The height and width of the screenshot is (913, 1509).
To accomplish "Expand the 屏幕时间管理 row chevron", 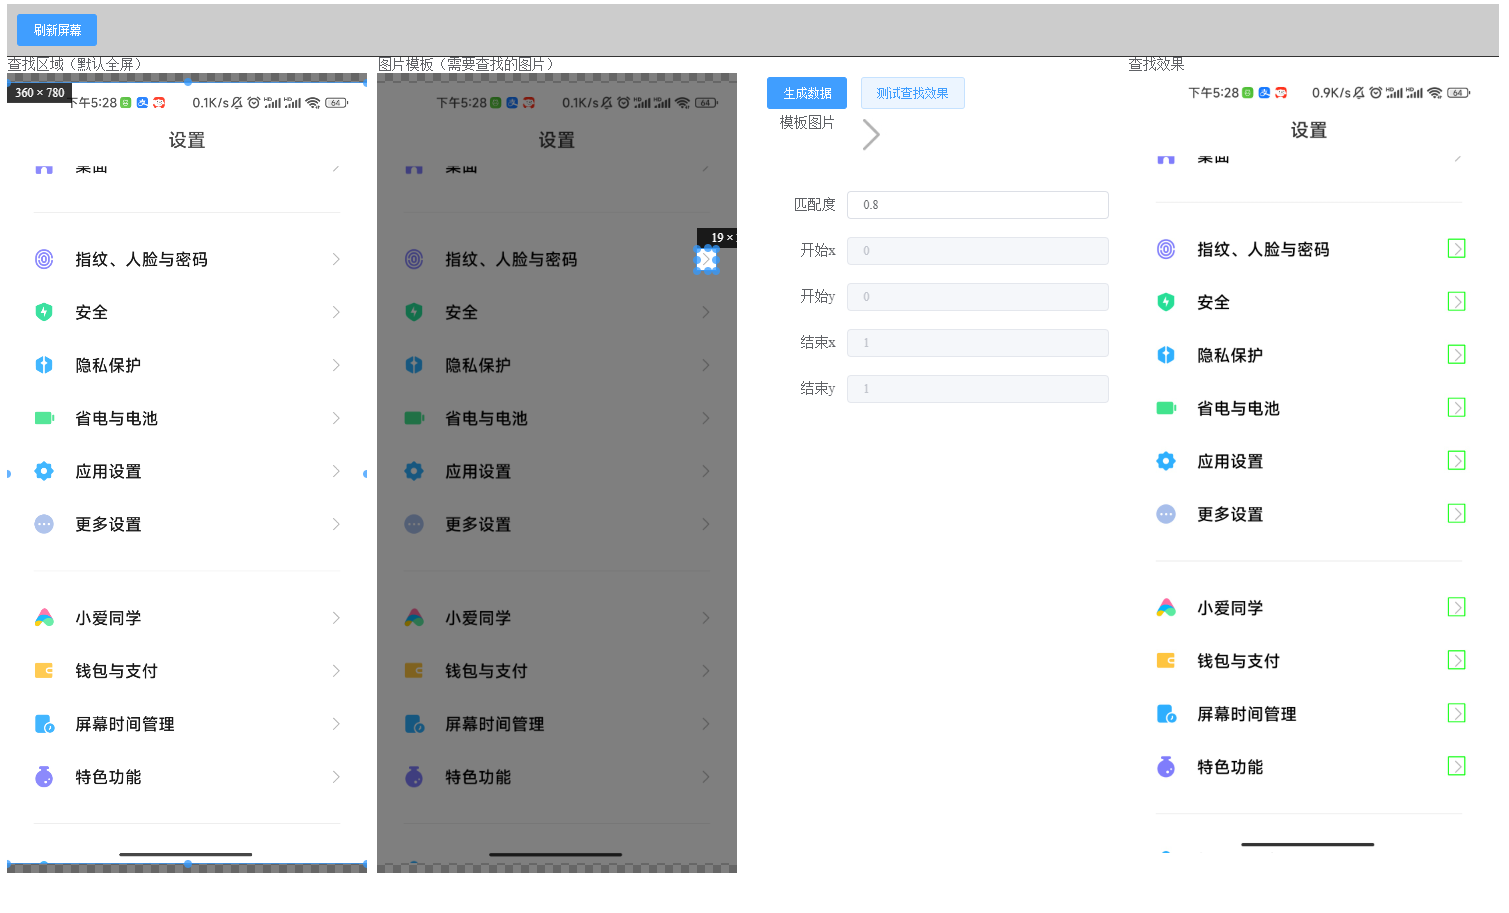I will pos(335,724).
